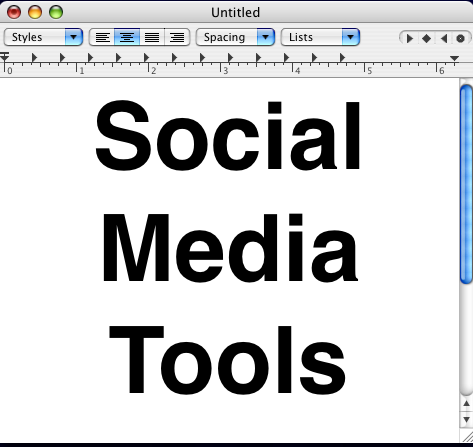Screen dimensions: 473x447
Task: Minimize the window with the yellow button
Action: click(35, 12)
